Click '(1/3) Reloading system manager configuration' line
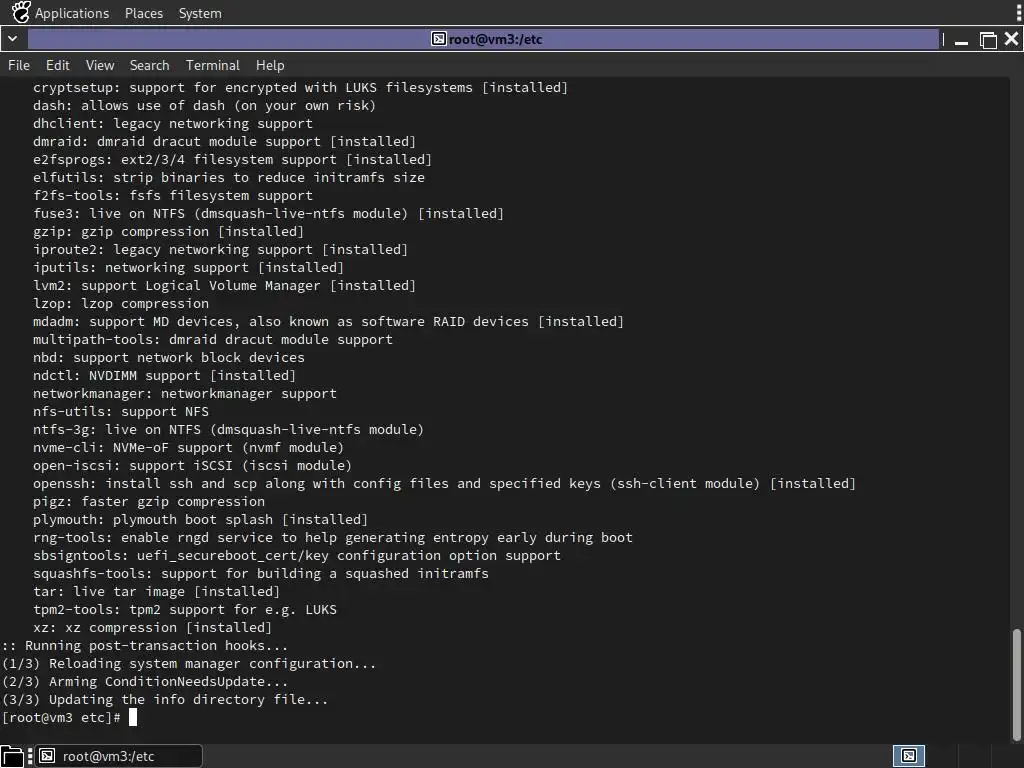This screenshot has width=1024, height=768. [x=189, y=664]
